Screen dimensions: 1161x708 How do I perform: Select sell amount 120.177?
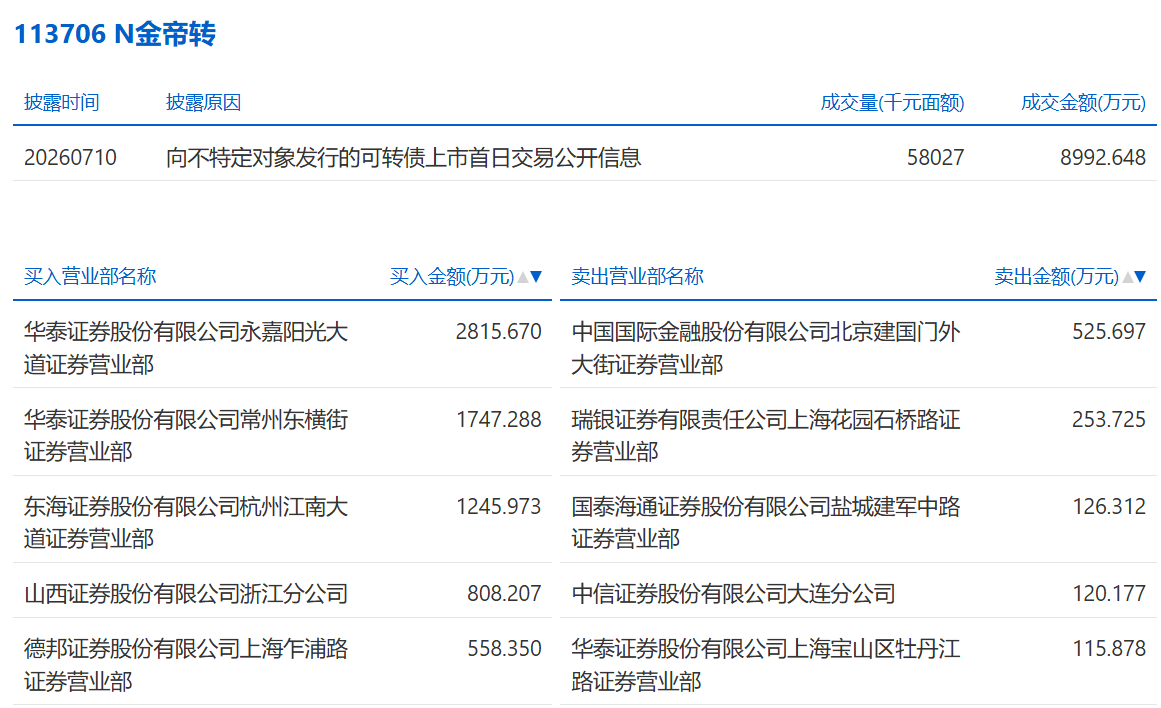[1109, 593]
